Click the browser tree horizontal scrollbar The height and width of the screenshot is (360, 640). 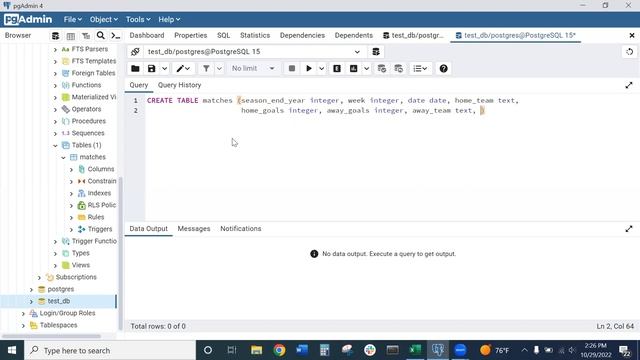51,336
